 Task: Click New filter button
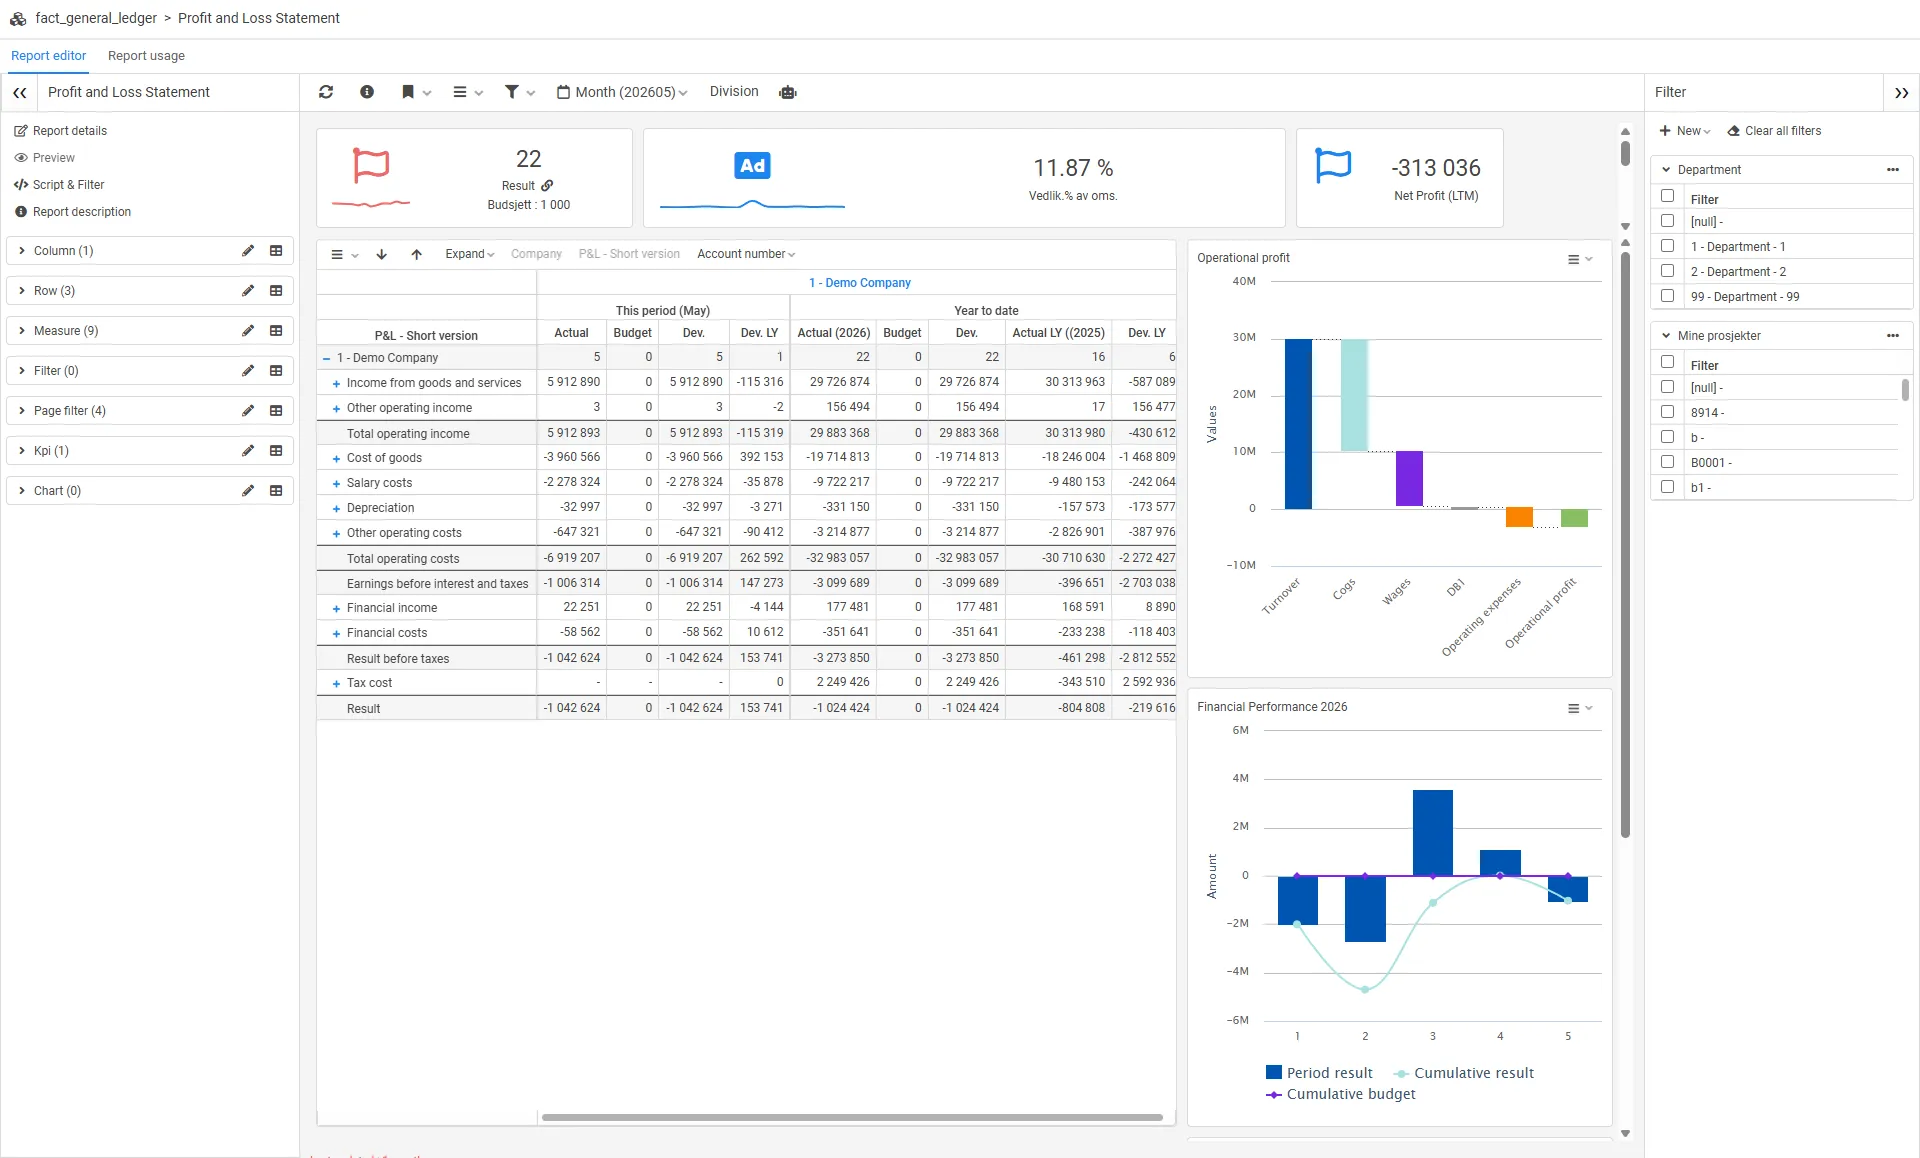(x=1685, y=131)
